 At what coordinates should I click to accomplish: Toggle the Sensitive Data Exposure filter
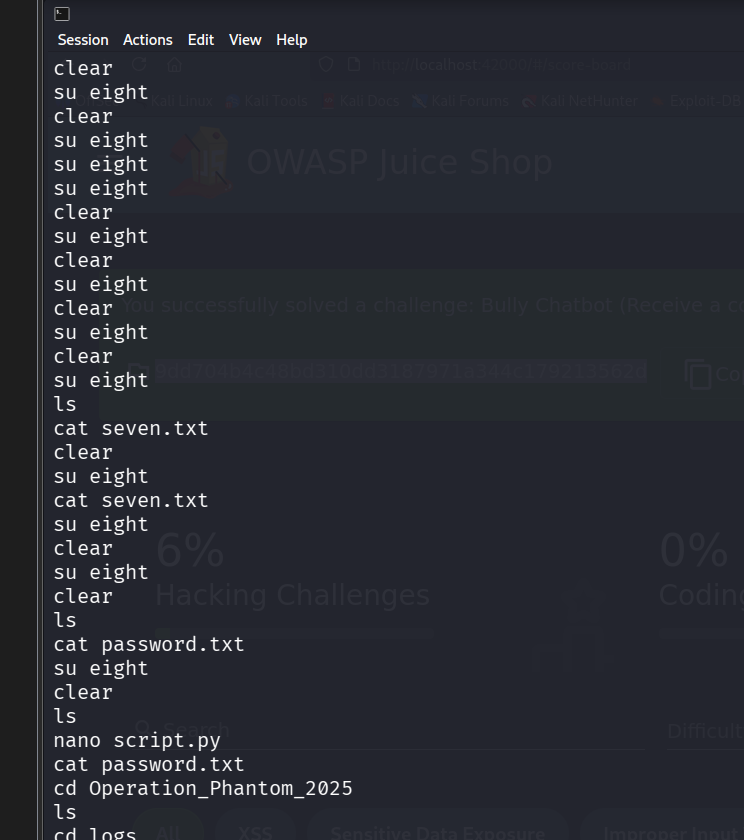click(x=435, y=831)
